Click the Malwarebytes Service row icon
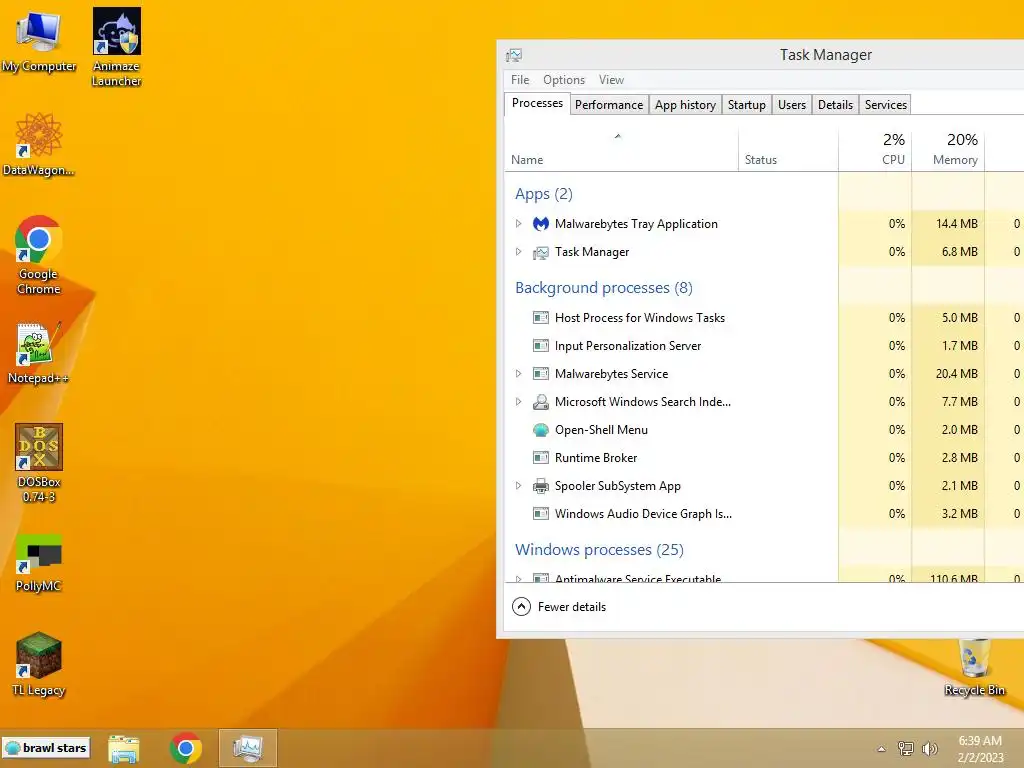 coord(541,374)
